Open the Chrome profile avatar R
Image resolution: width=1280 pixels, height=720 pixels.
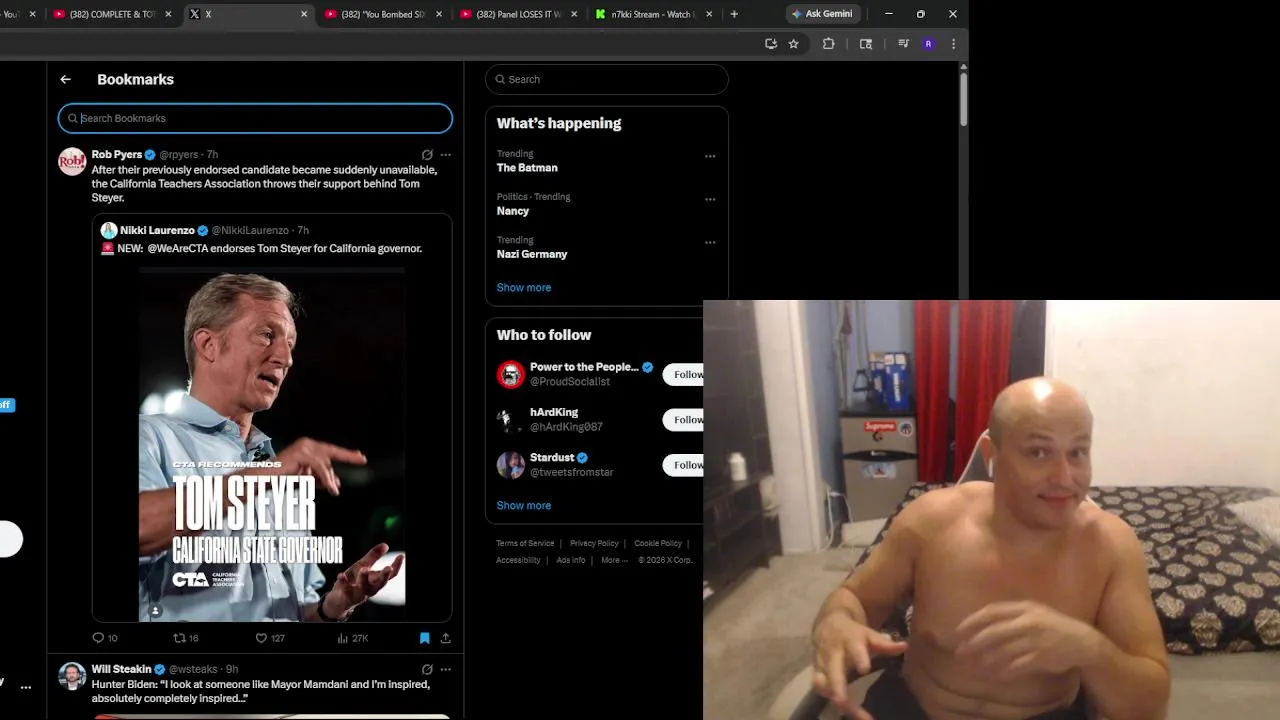coord(928,44)
